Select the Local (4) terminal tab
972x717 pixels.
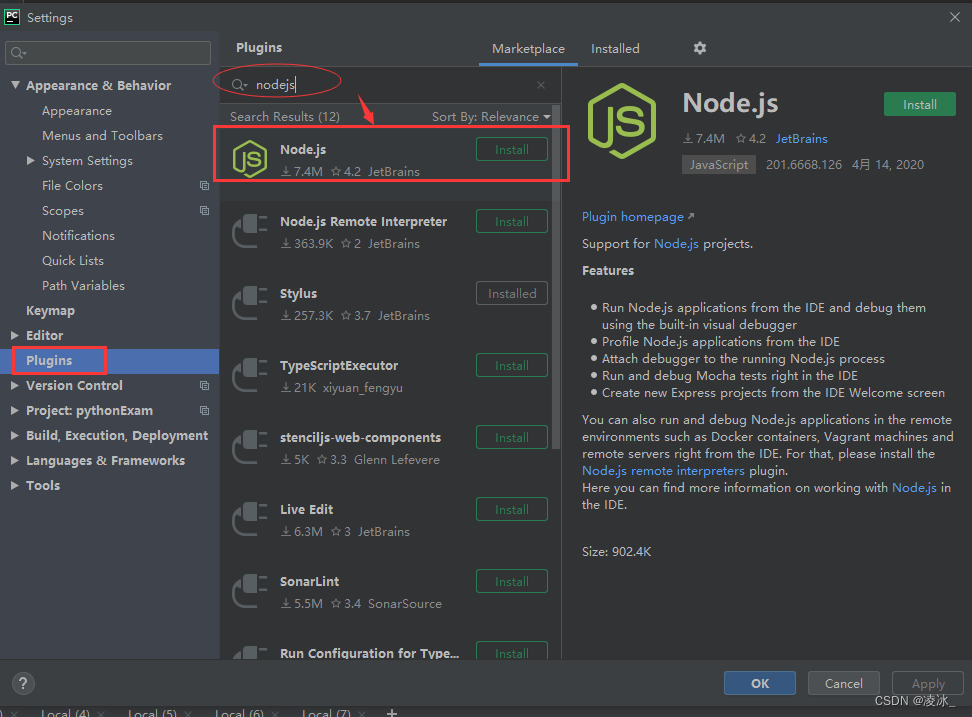tap(65, 713)
